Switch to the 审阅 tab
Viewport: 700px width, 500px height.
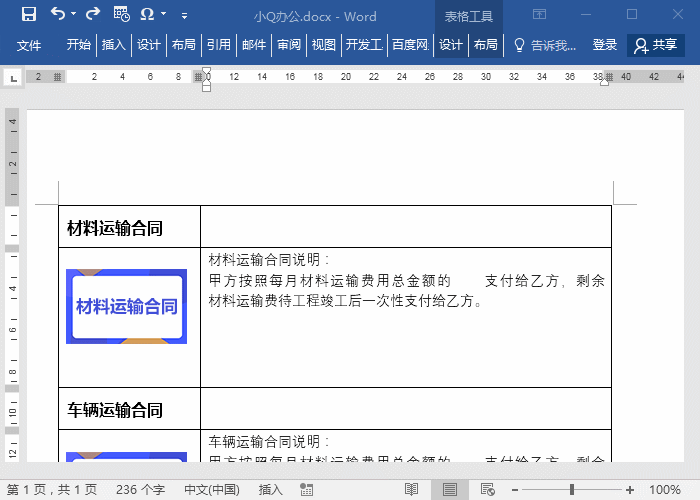tap(289, 45)
